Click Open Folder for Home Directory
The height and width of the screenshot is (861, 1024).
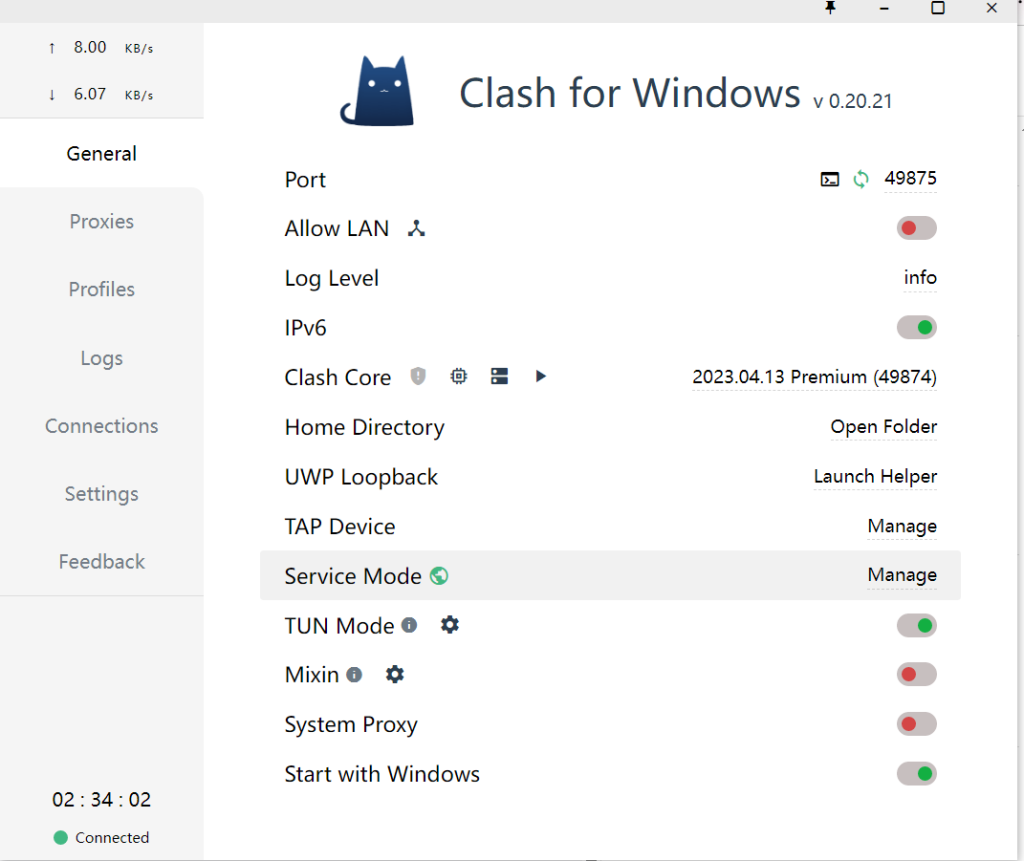point(884,427)
